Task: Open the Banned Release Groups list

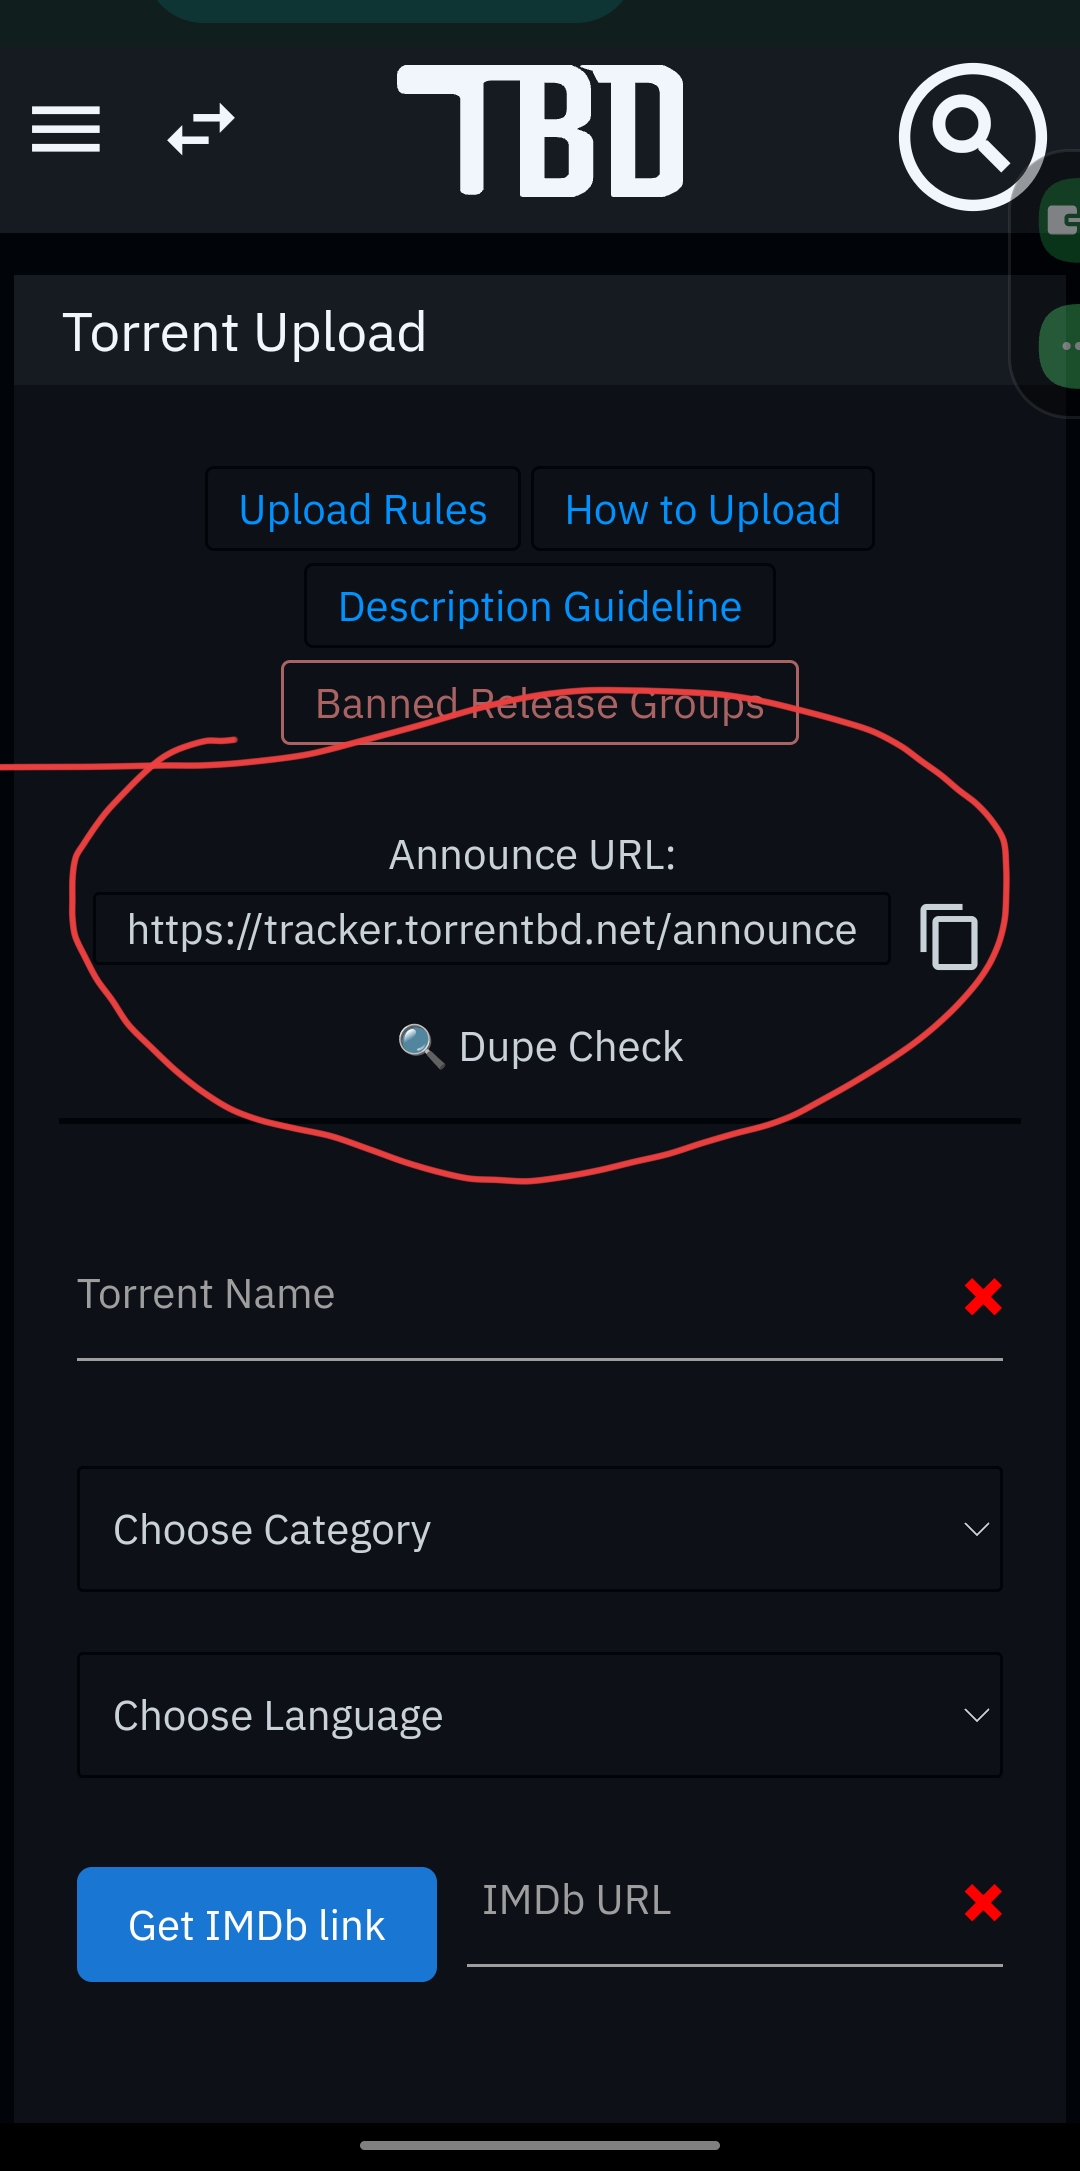Action: [x=540, y=703]
